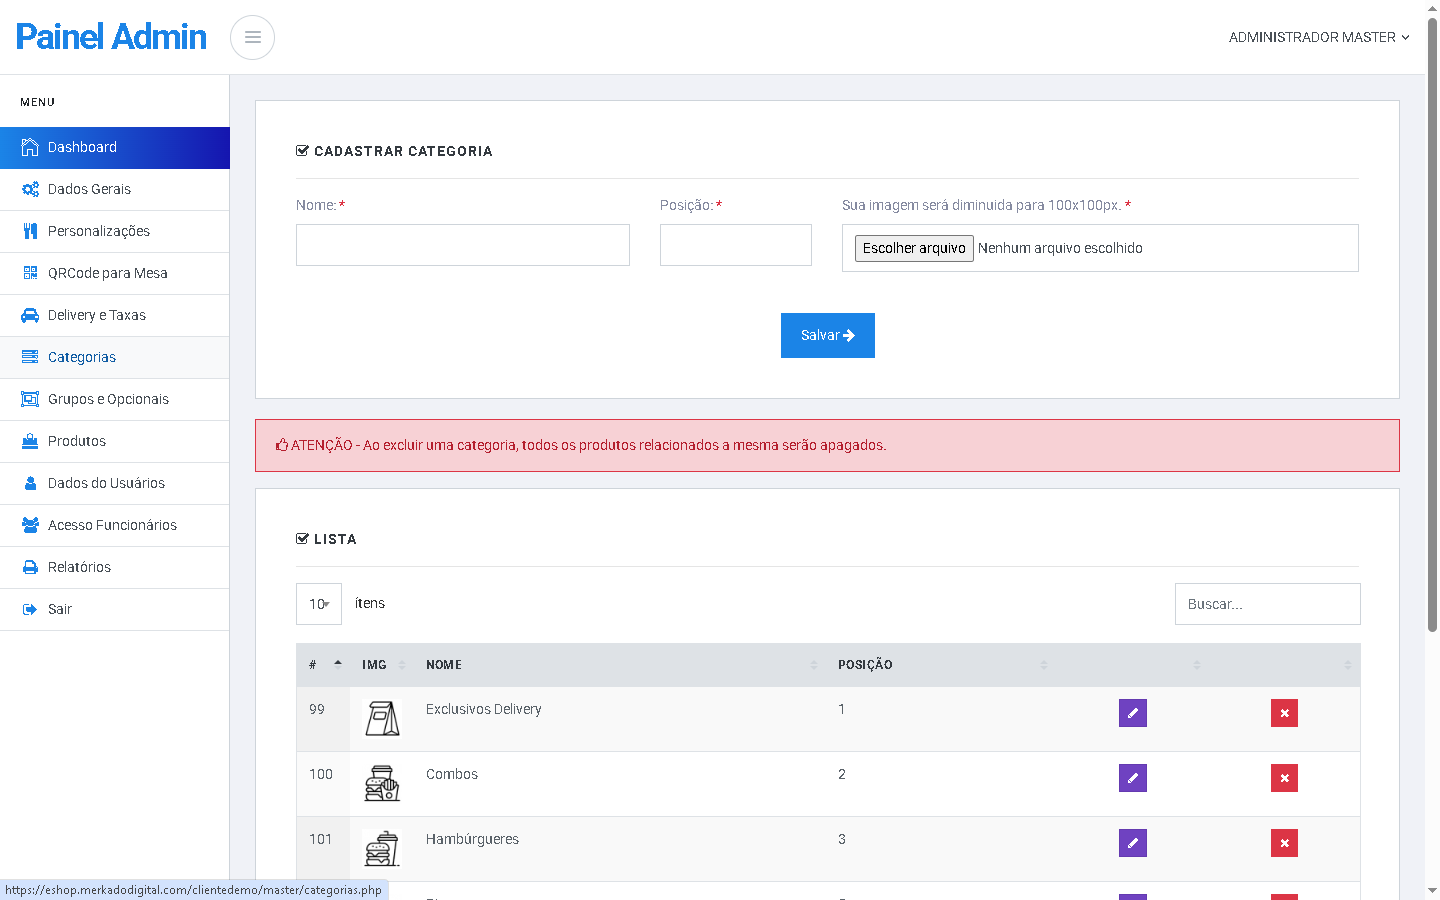Viewport: 1440px width, 900px height.
Task: Focus the Nome text field
Action: click(462, 245)
